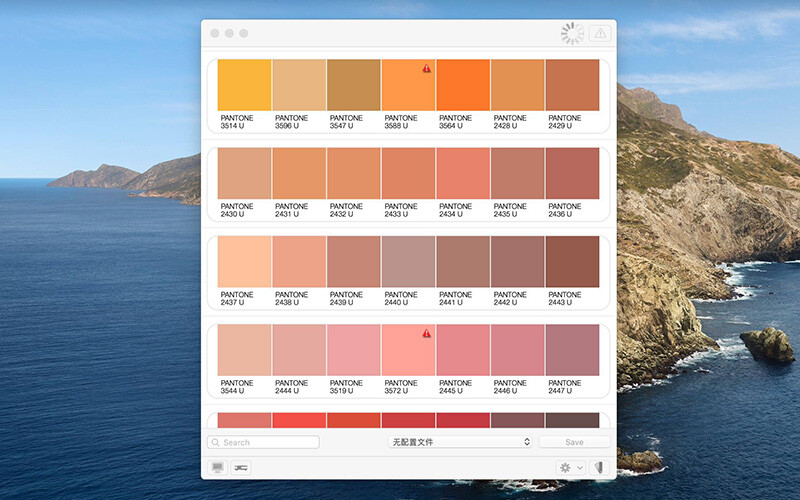Select the PANTONE 2428 U swatch
Image resolution: width=800 pixels, height=500 pixels.
click(518, 85)
